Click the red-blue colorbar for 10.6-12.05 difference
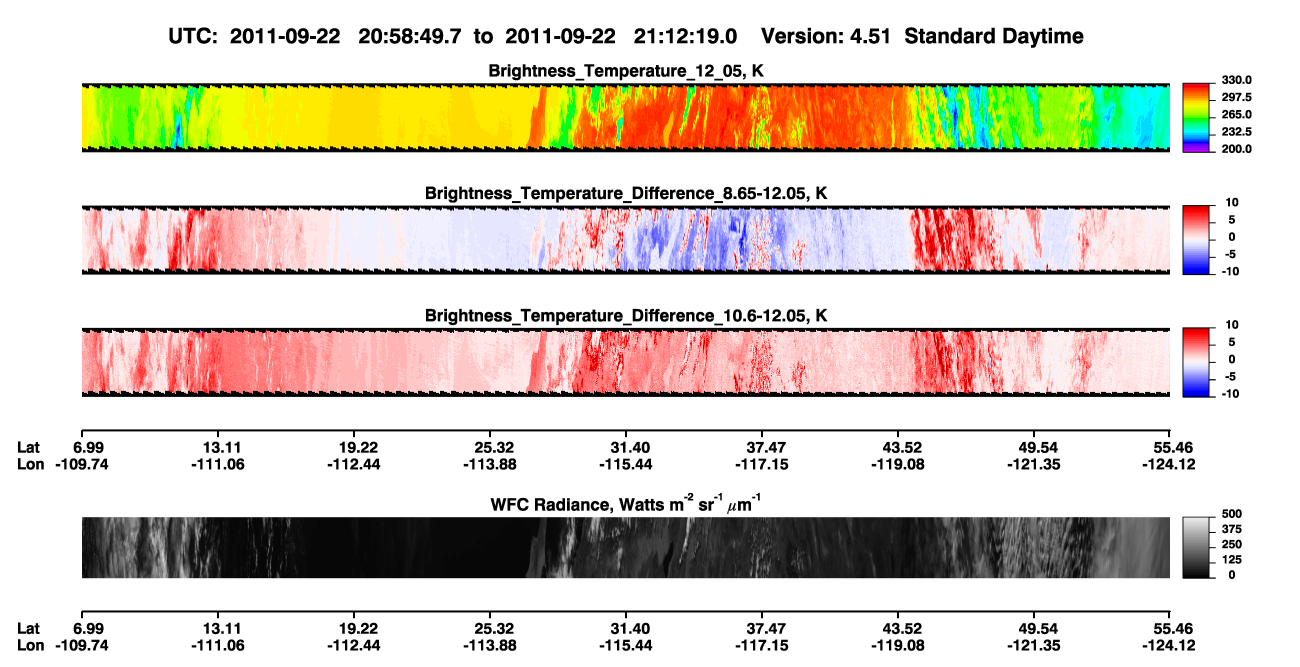The height and width of the screenshot is (667, 1300). [1197, 362]
